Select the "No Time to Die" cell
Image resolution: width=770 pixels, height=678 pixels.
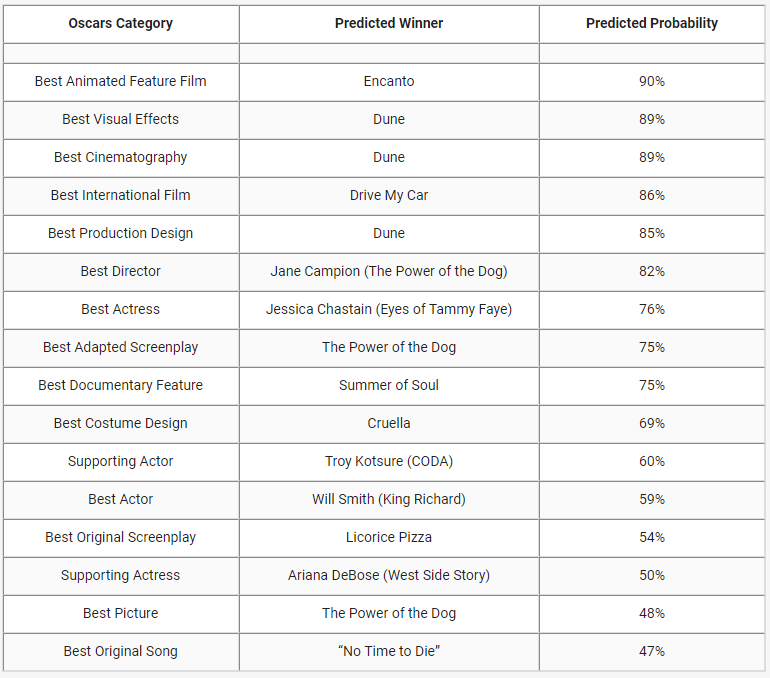(x=389, y=651)
